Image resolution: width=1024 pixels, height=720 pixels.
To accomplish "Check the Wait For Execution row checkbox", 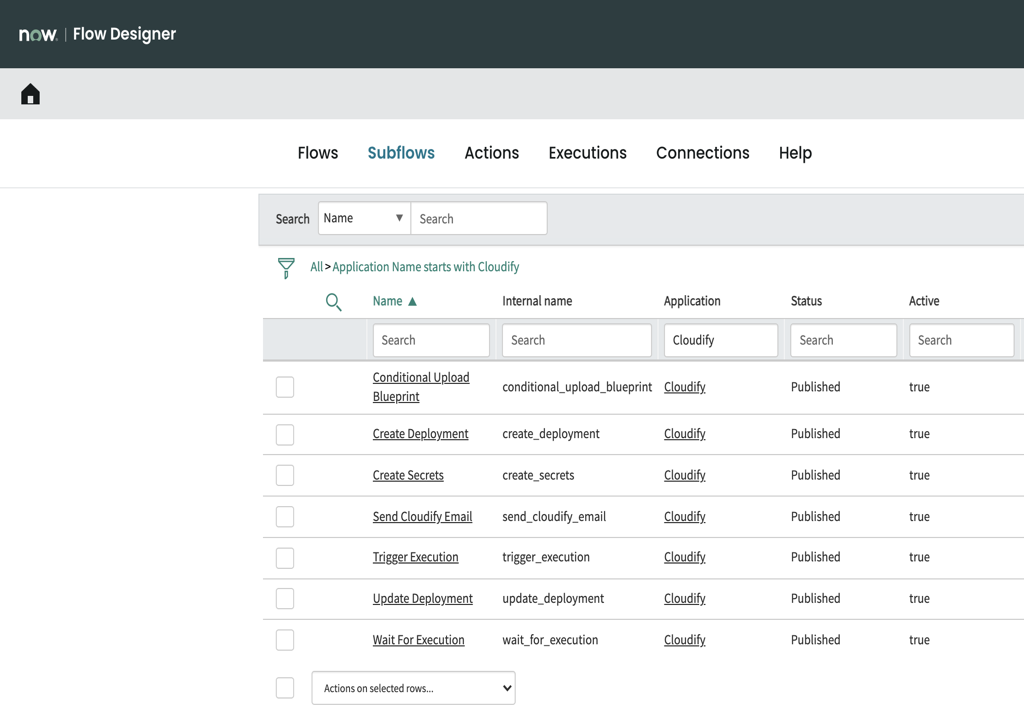I will pyautogui.click(x=285, y=640).
